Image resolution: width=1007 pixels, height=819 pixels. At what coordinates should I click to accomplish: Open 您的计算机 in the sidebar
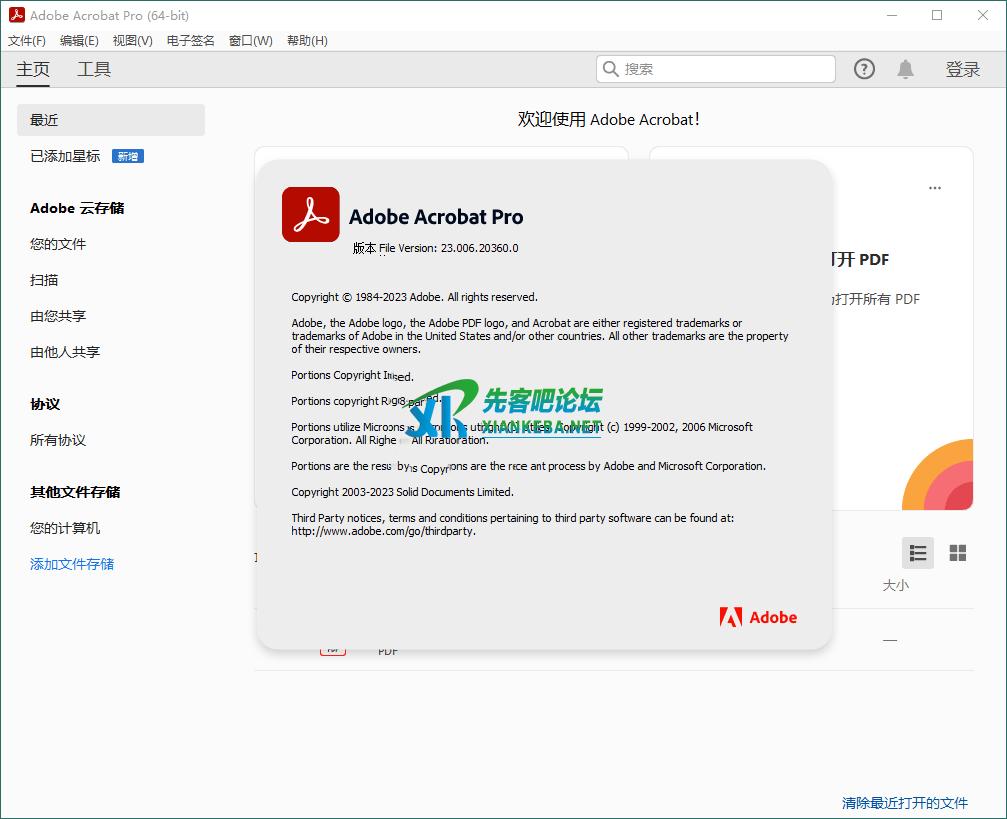click(x=65, y=528)
